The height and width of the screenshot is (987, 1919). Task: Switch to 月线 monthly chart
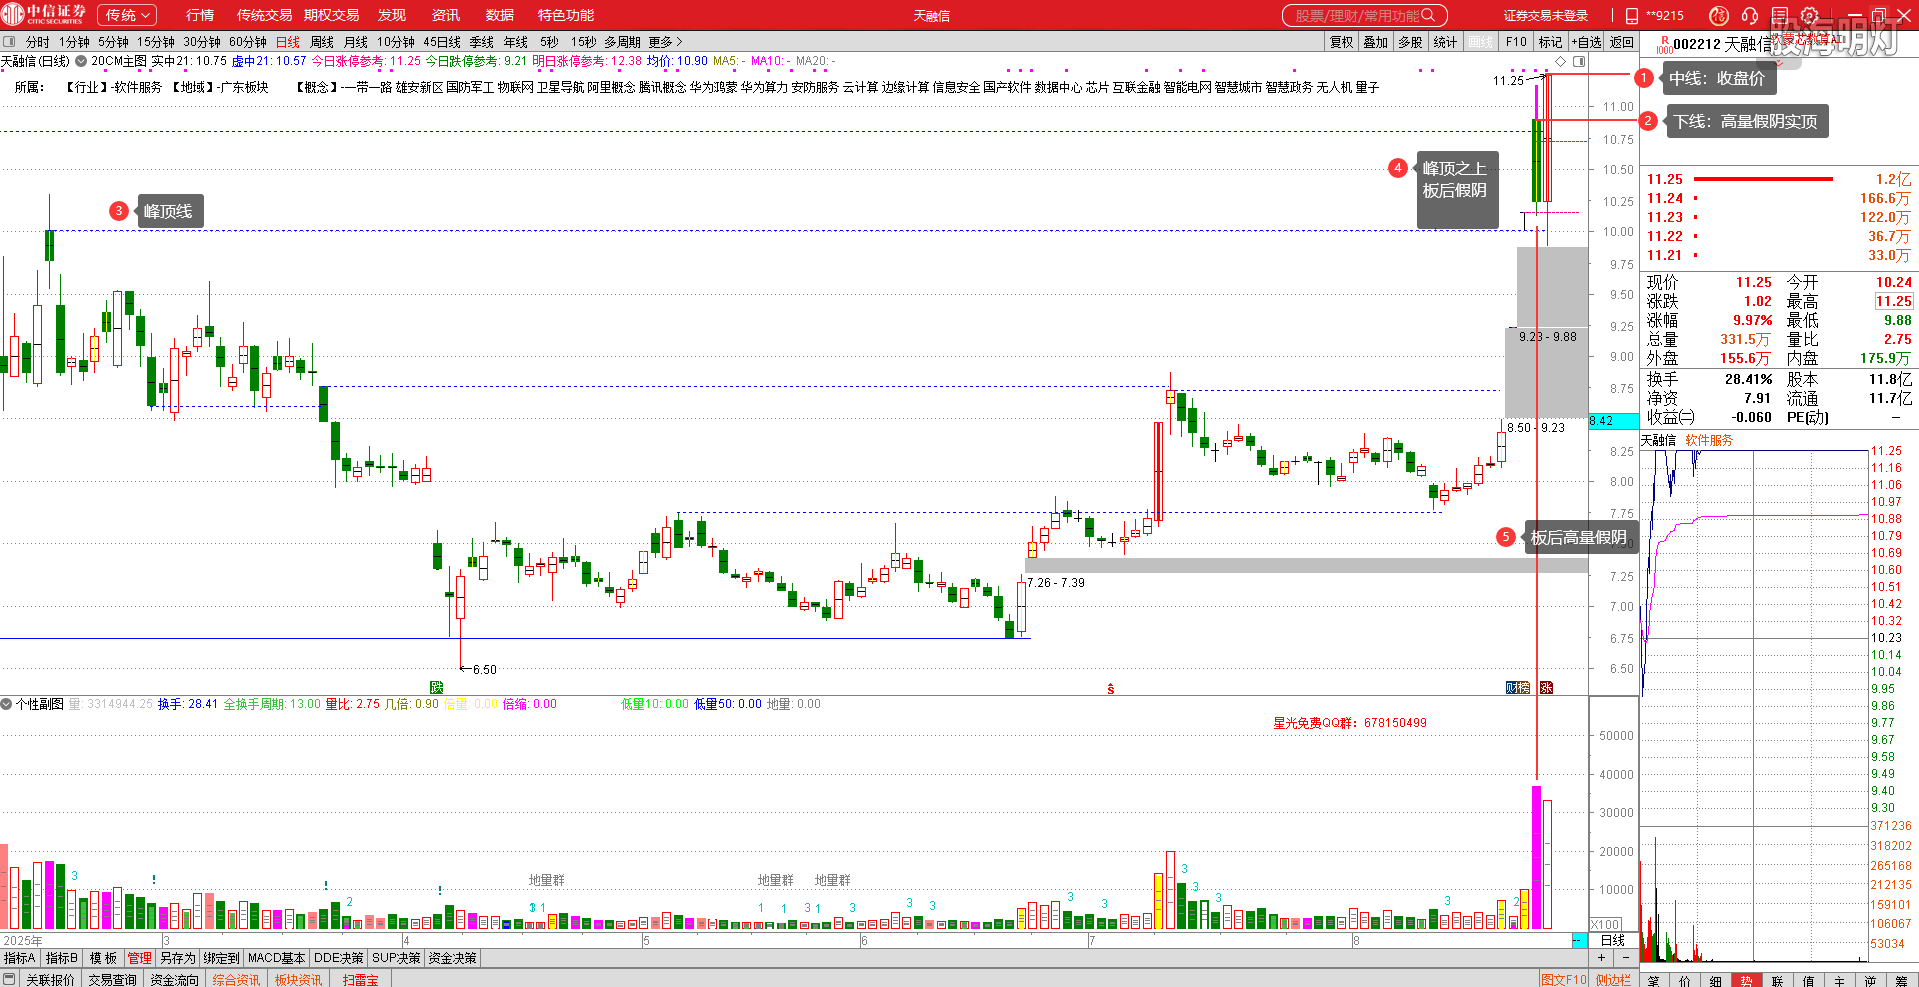pos(356,42)
